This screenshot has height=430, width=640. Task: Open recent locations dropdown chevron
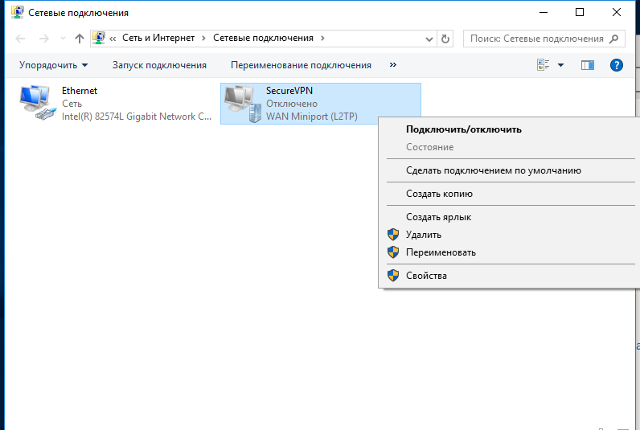[63, 38]
